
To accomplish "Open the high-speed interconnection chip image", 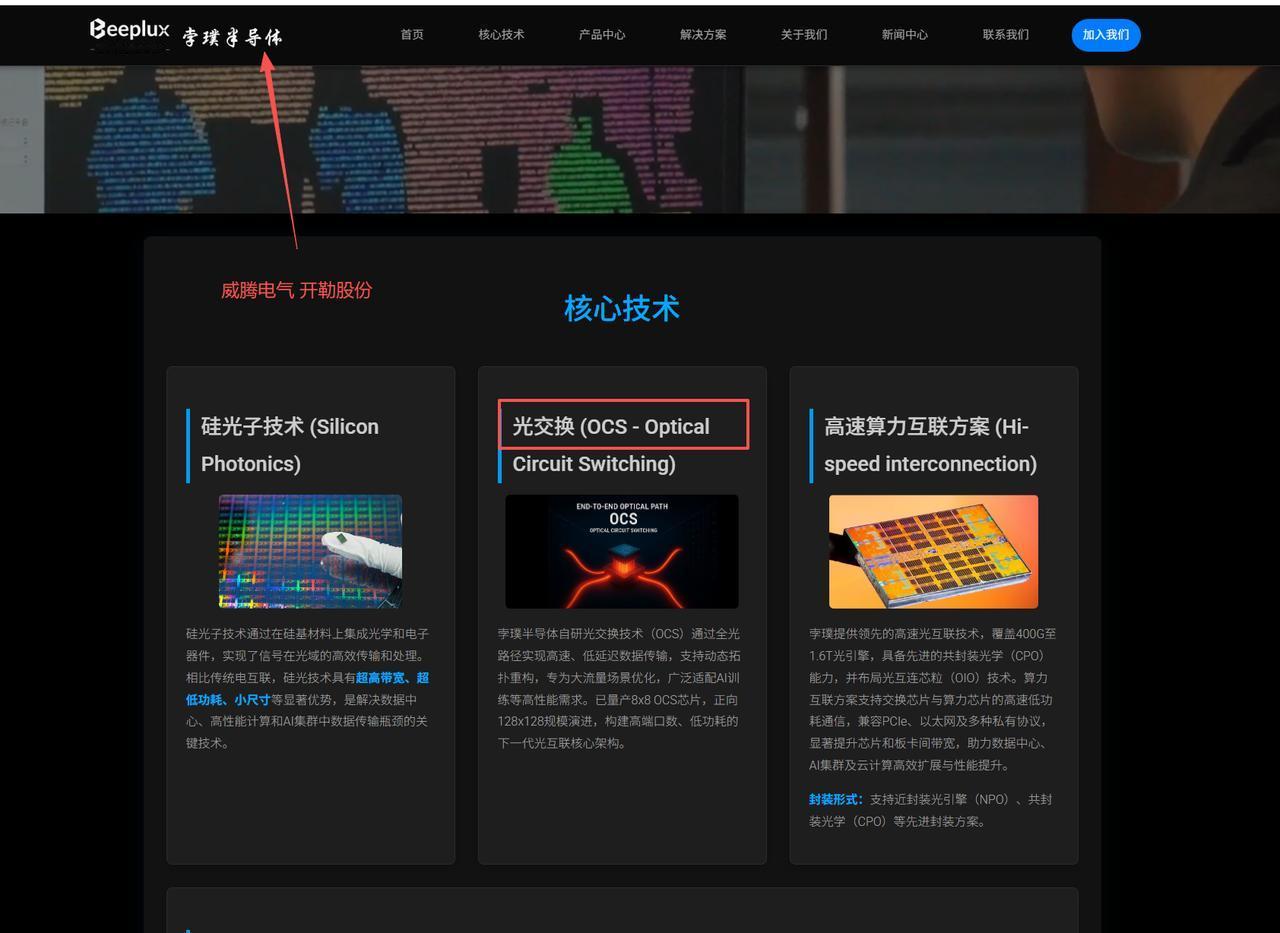I will click(933, 551).
